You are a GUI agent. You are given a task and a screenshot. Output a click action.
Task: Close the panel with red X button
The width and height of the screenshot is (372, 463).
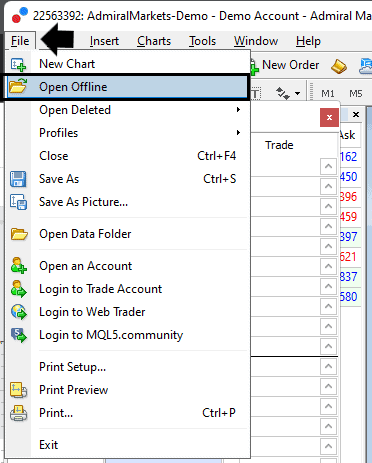pyautogui.click(x=329, y=117)
